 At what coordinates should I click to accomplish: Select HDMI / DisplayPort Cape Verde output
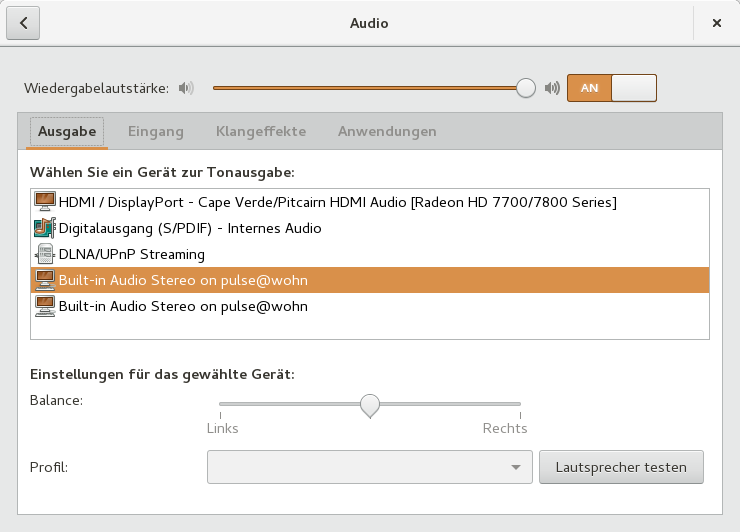[x=370, y=202]
